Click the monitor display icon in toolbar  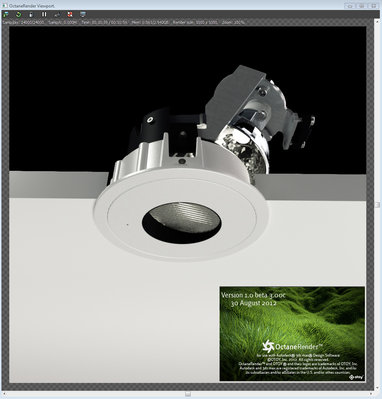click(x=83, y=14)
